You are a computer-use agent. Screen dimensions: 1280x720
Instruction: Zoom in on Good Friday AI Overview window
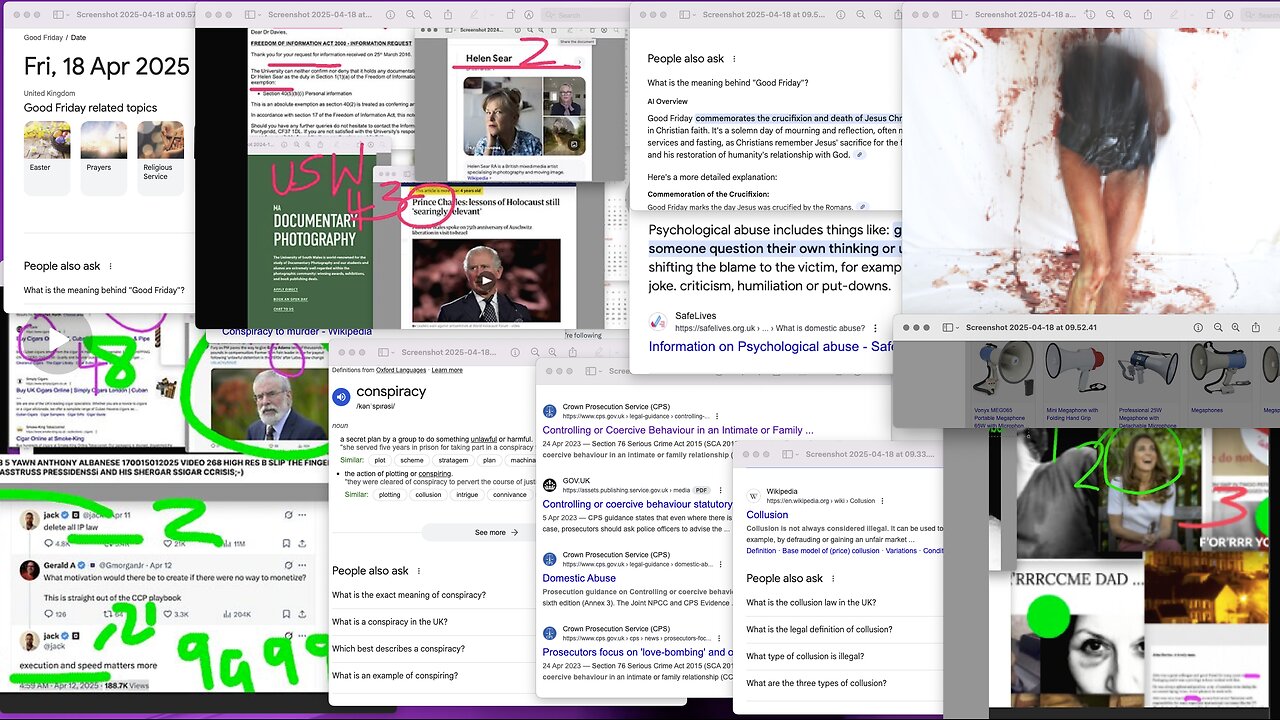pos(878,15)
